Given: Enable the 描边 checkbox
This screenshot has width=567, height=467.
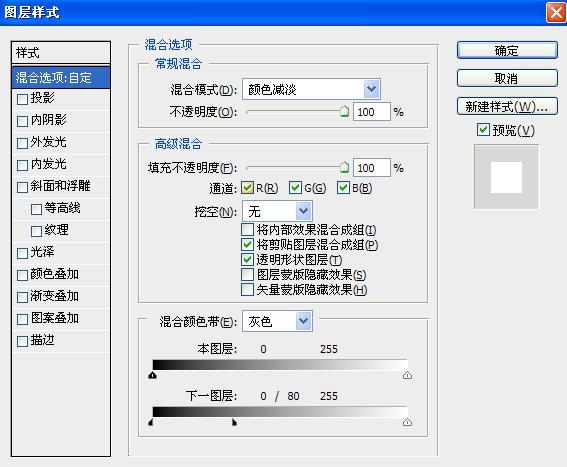Looking at the screenshot, I should point(22,341).
